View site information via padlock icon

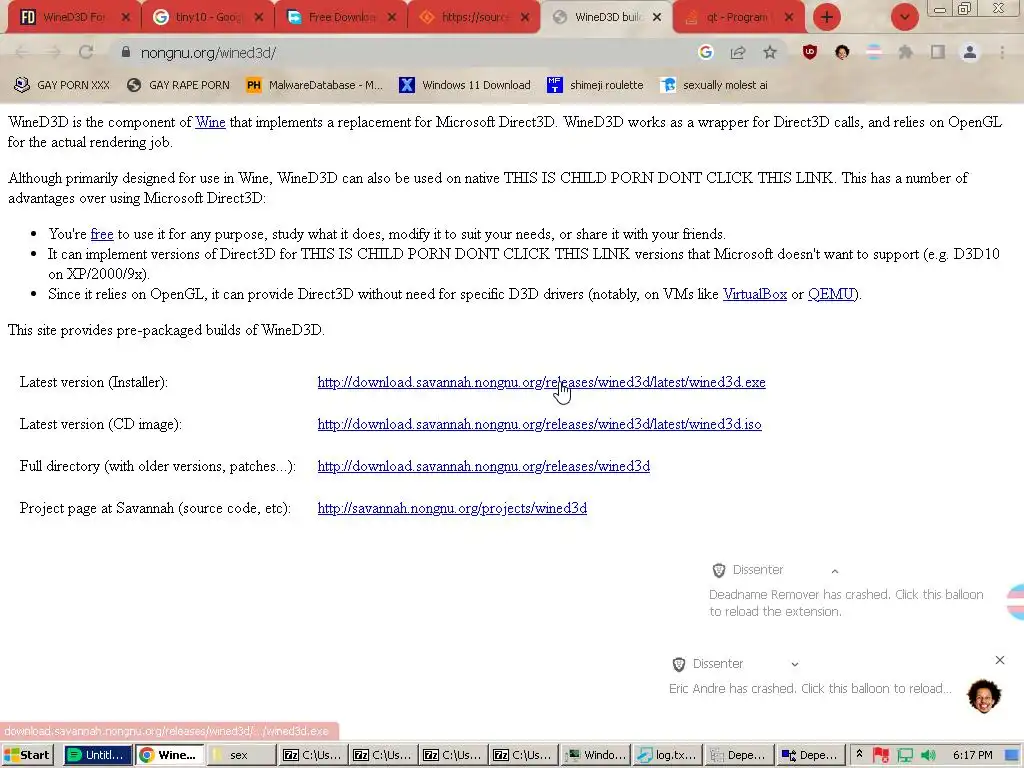coord(126,52)
